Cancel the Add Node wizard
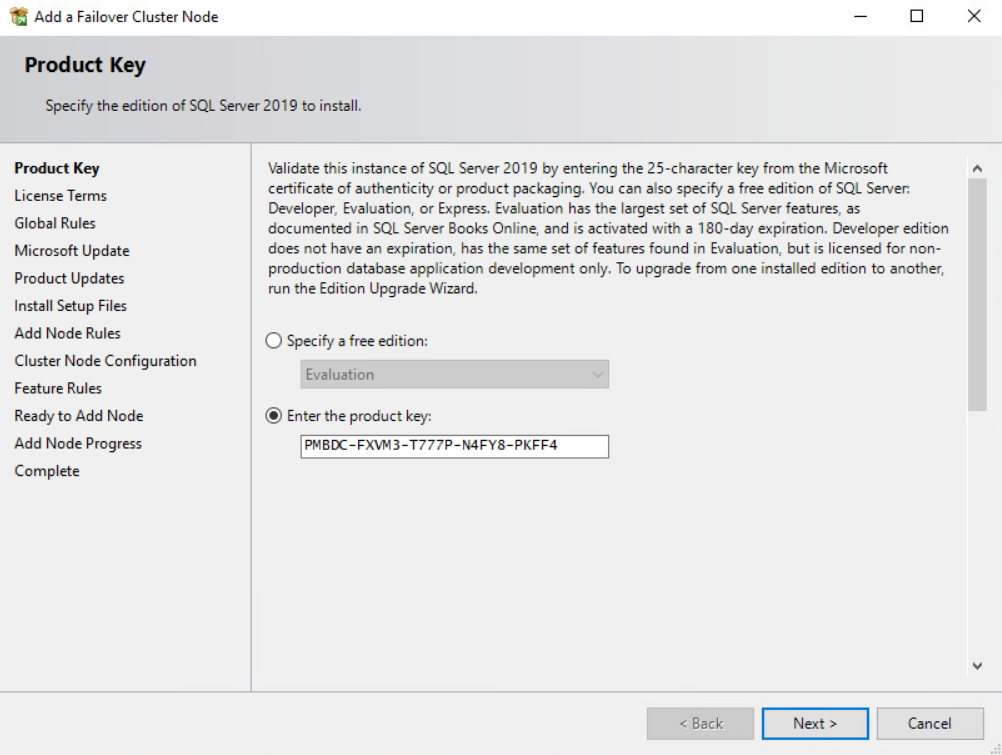The width and height of the screenshot is (1002, 755). (x=930, y=724)
